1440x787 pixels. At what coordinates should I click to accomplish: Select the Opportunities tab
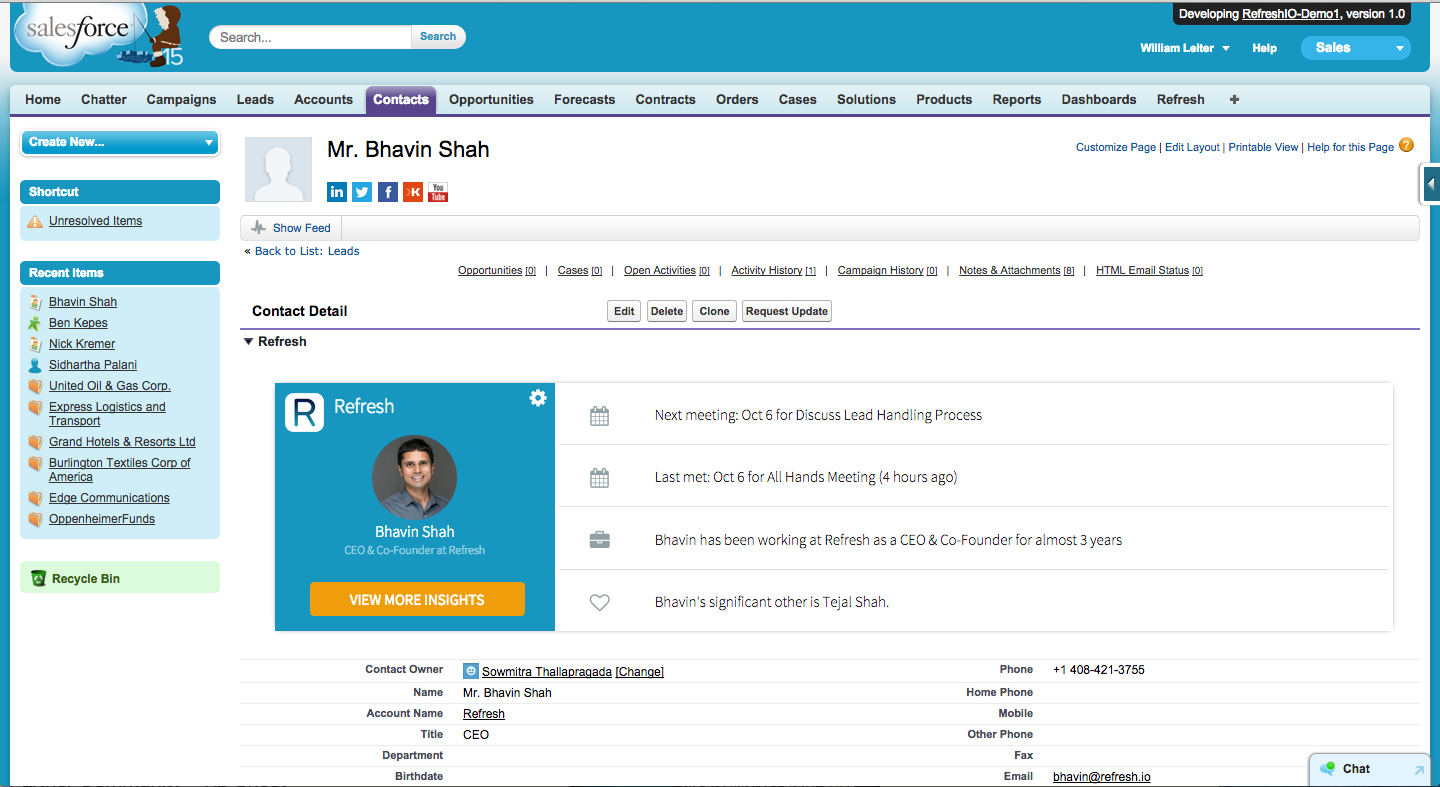491,99
